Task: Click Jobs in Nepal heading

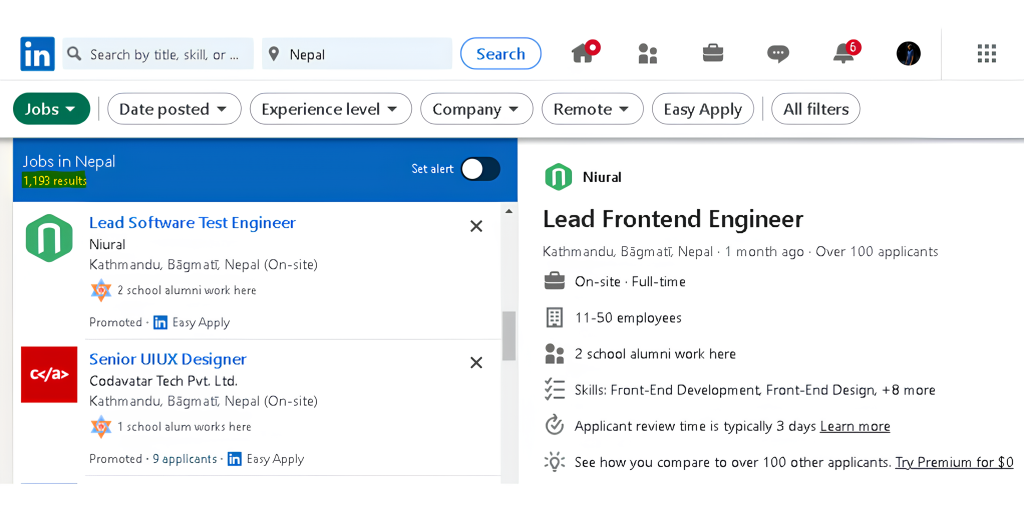Action: pos(69,161)
